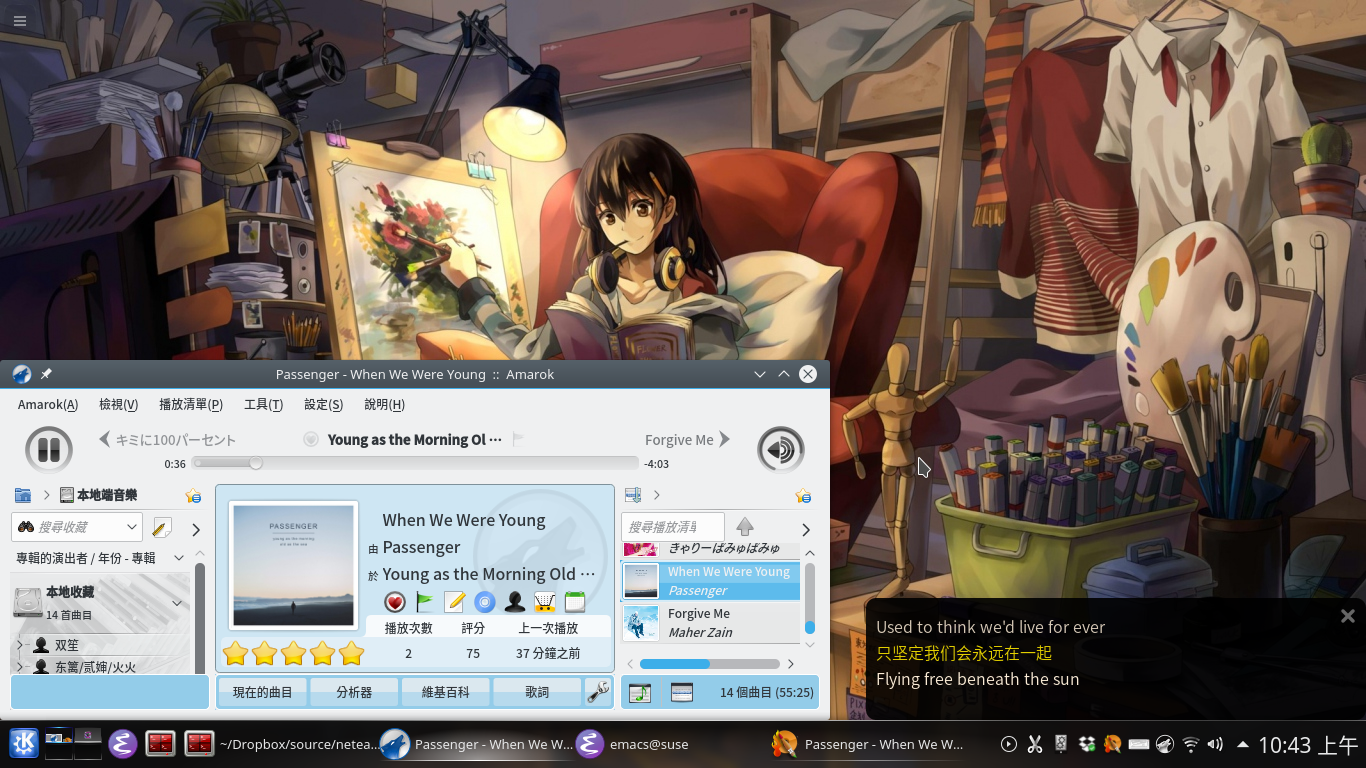Show hidden tray icons arrow
1366x768 pixels.
(1242, 744)
